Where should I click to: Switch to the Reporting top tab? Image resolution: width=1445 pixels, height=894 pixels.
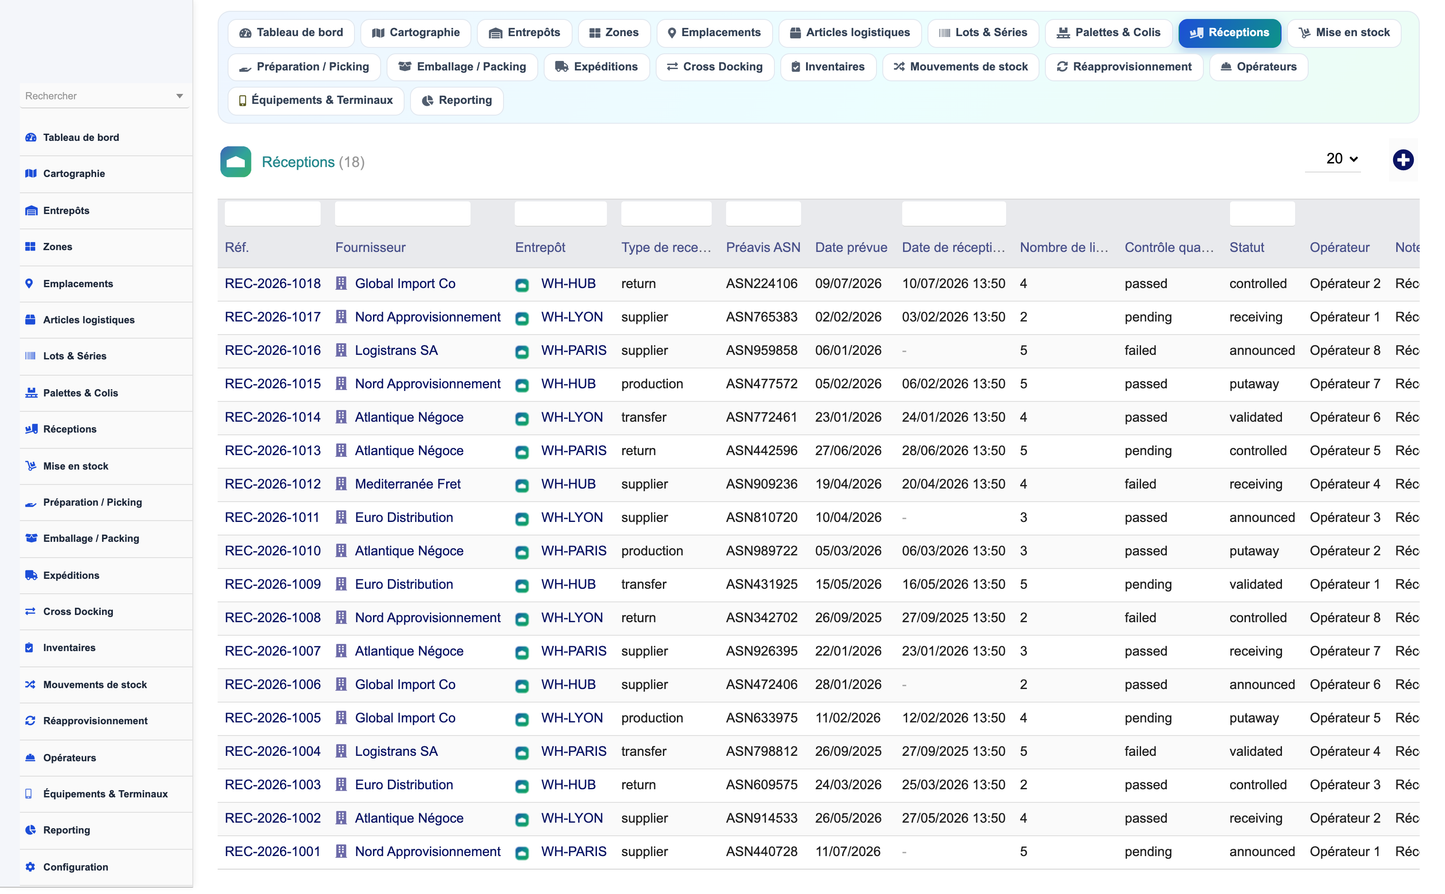(457, 101)
